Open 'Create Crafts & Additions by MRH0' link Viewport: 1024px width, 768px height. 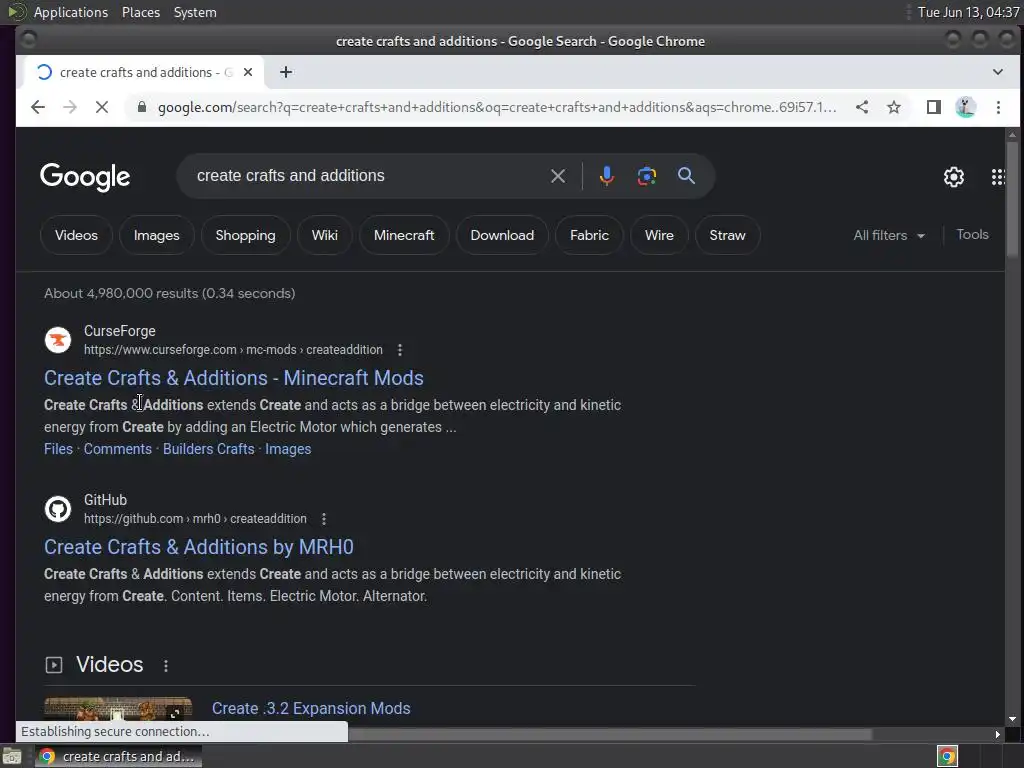click(199, 547)
